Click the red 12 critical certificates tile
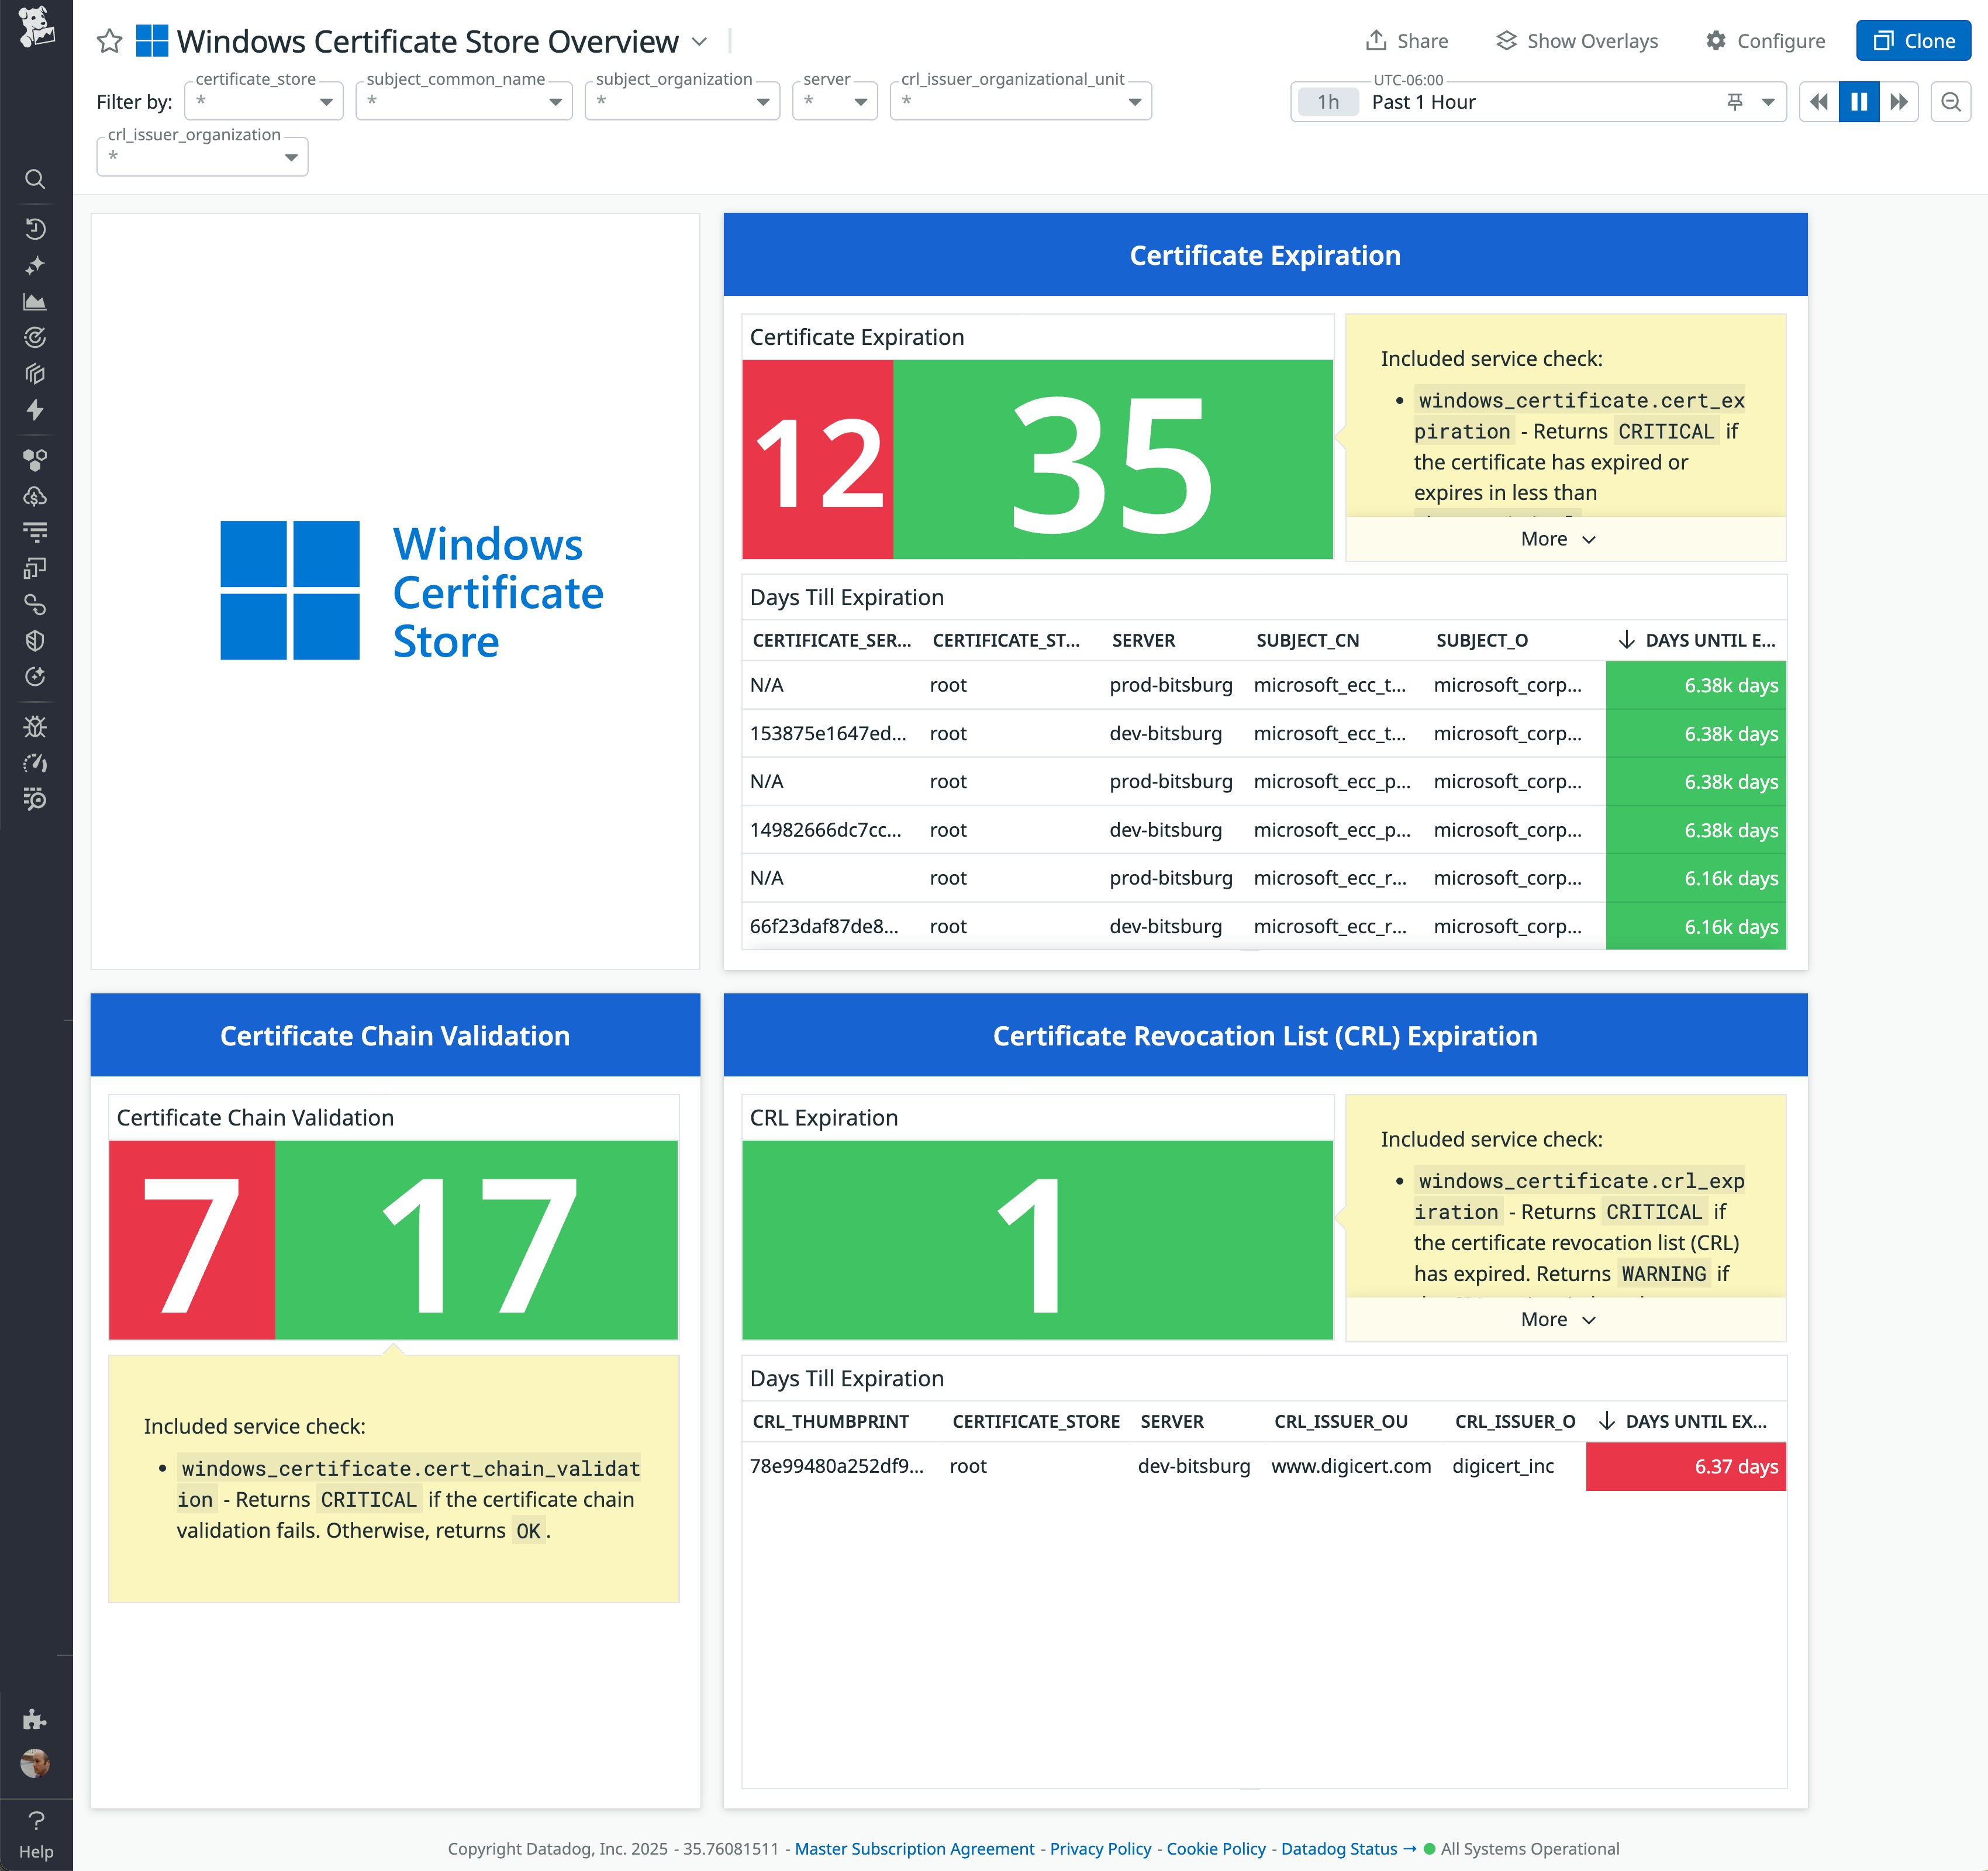1988x1871 pixels. click(x=817, y=460)
